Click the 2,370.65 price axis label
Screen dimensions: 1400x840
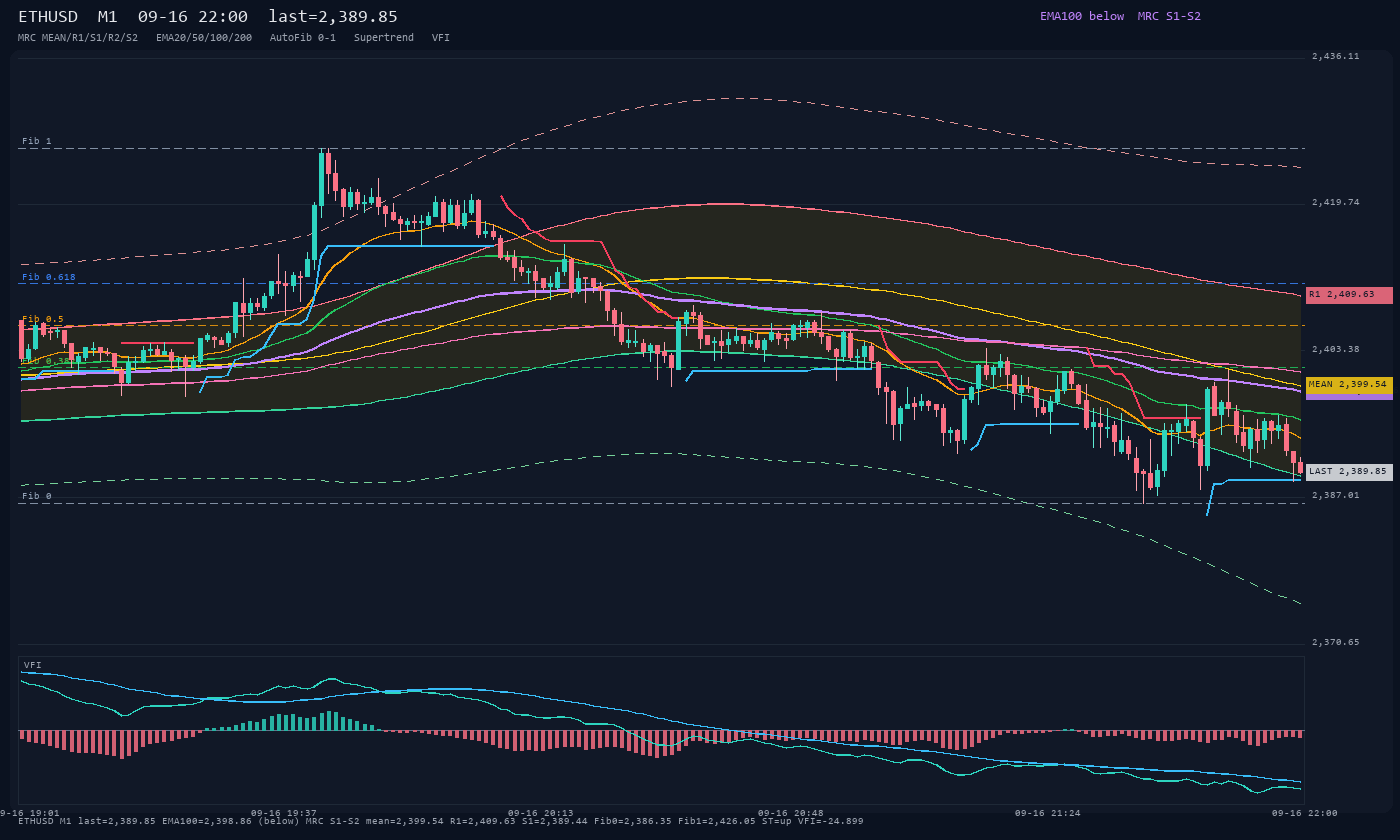(x=1336, y=642)
